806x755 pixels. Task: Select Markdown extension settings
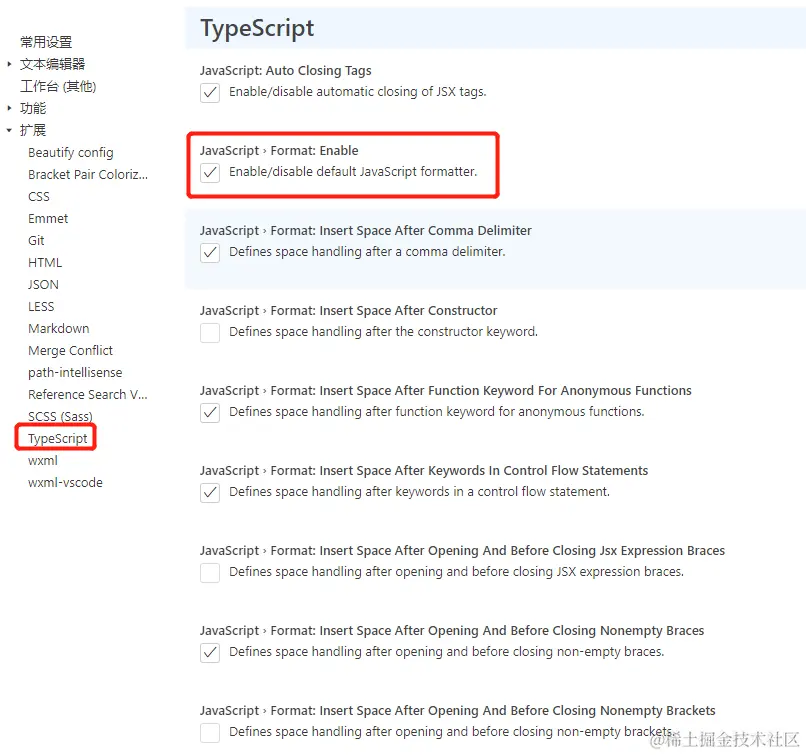coord(59,328)
